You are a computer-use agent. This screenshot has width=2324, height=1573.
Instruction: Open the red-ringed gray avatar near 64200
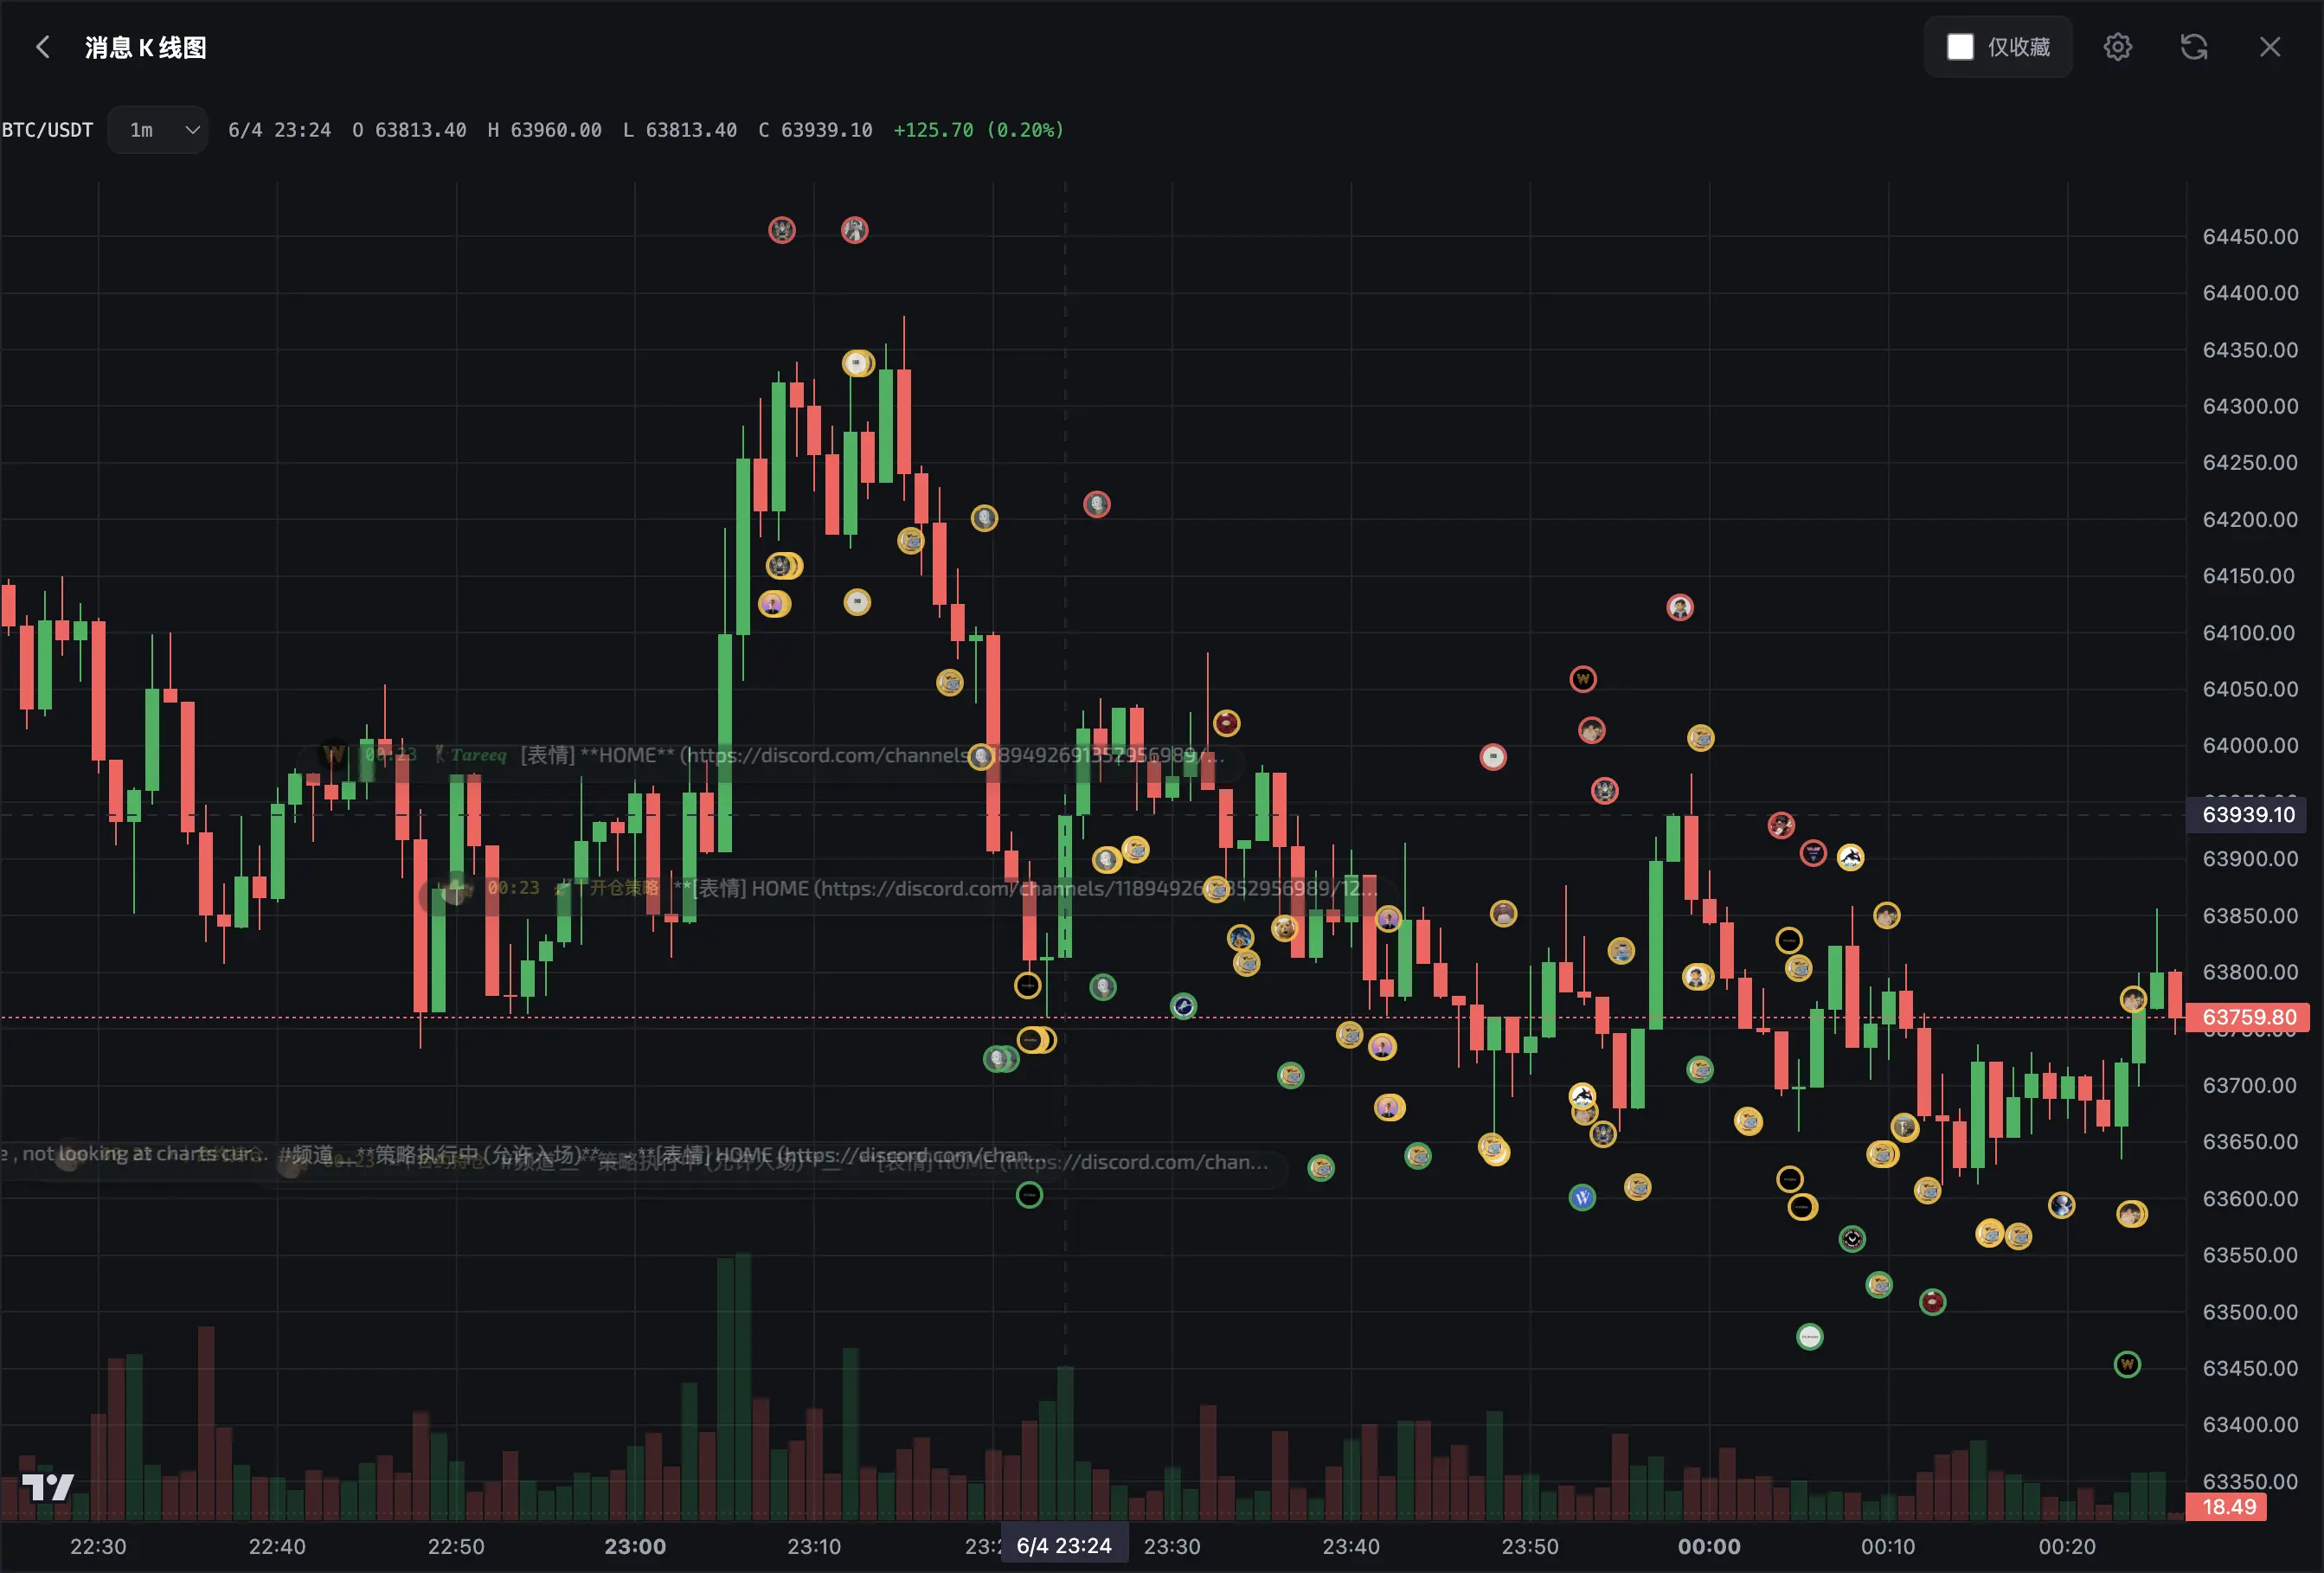[x=1097, y=504]
